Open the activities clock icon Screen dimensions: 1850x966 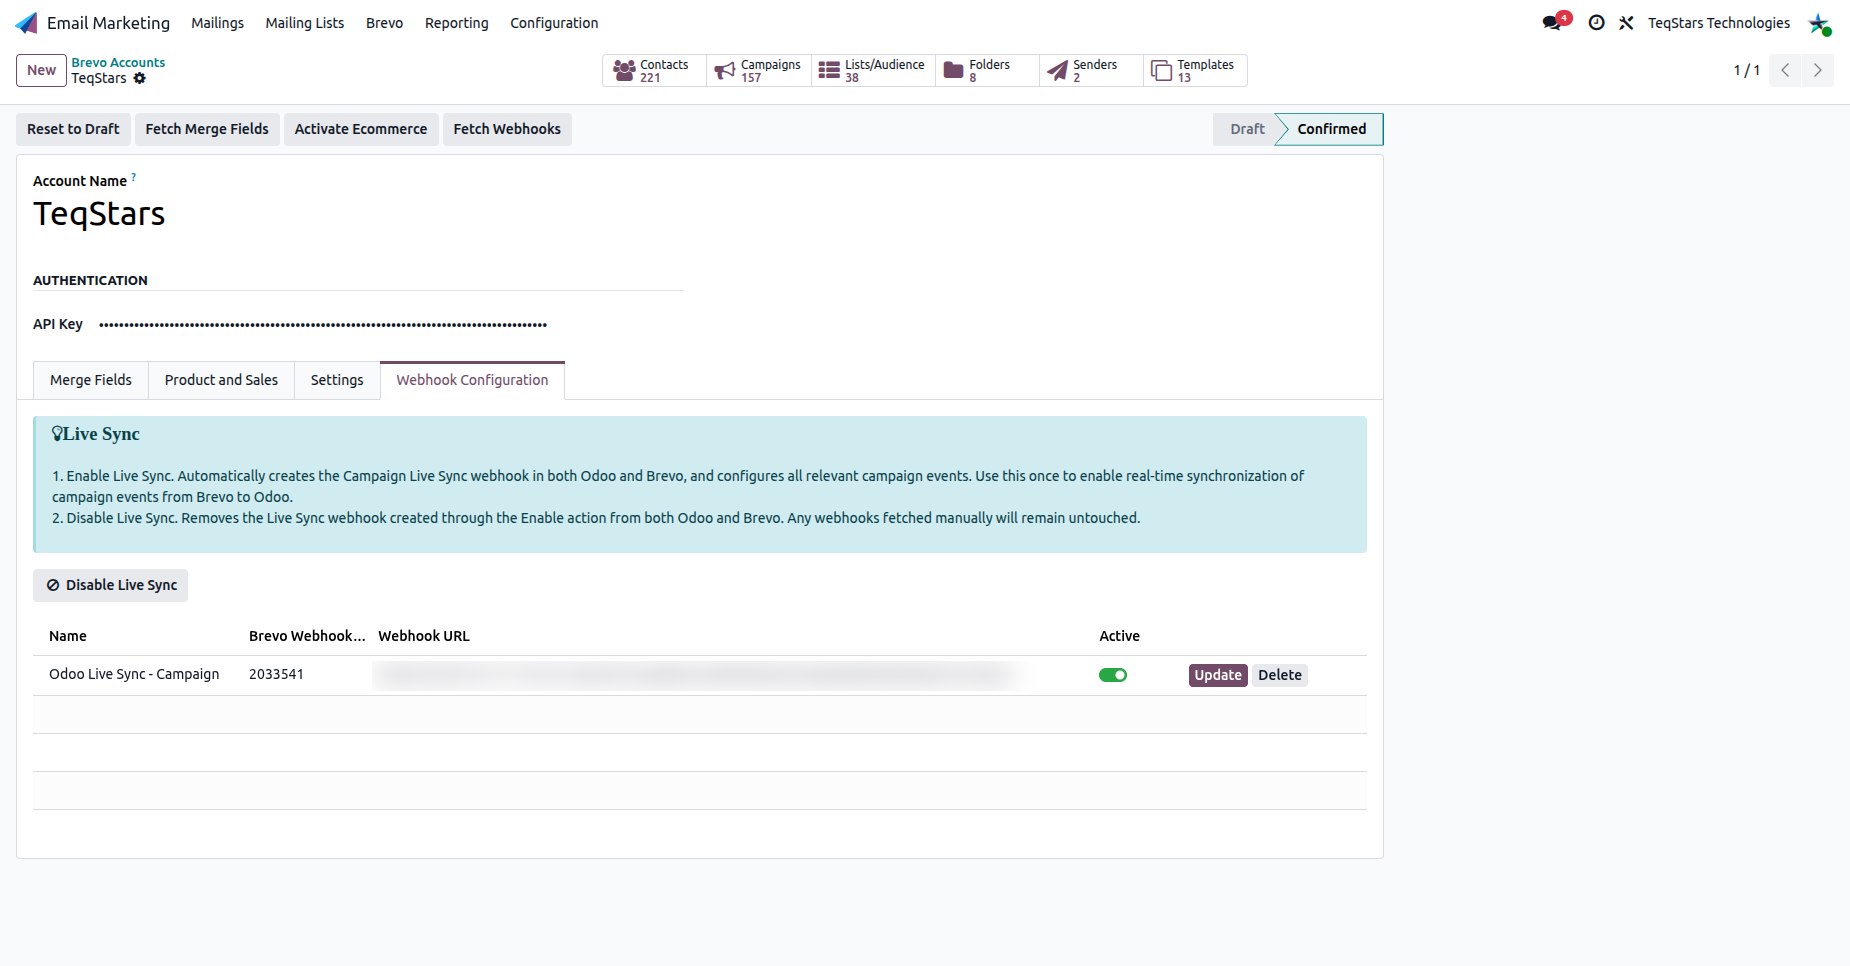point(1597,23)
